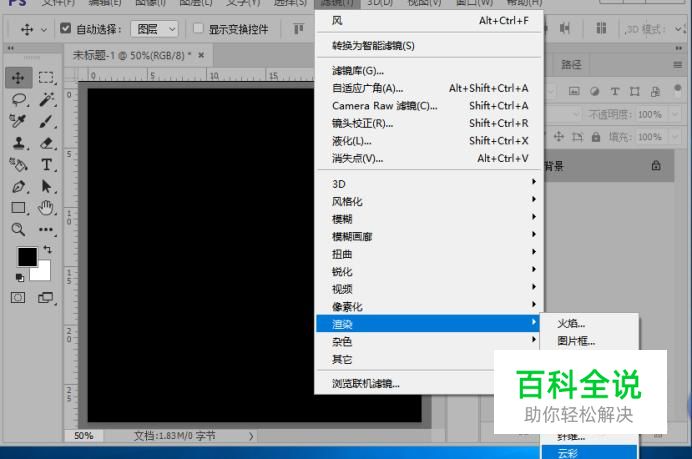Choose 云彩 in the render submenu
692x459 pixels.
point(589,453)
